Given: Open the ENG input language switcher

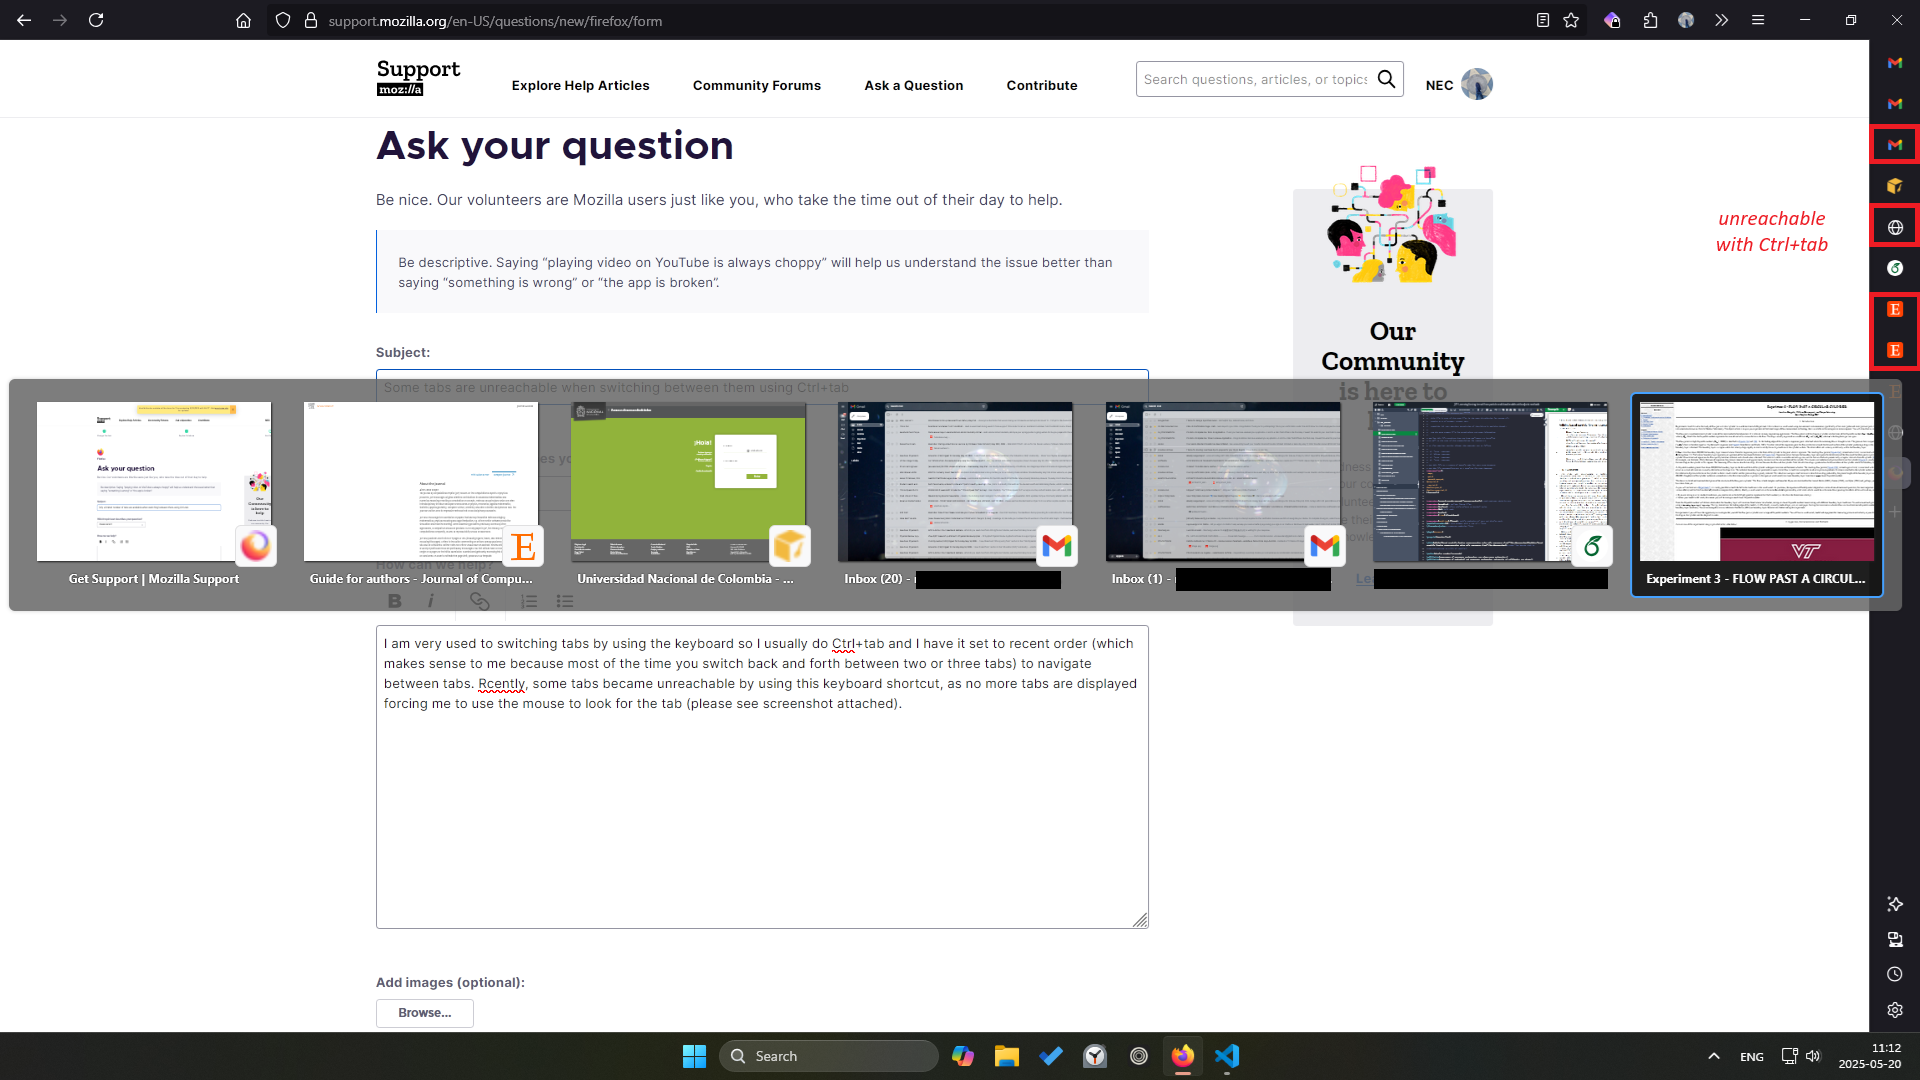Looking at the screenshot, I should click(1752, 1057).
